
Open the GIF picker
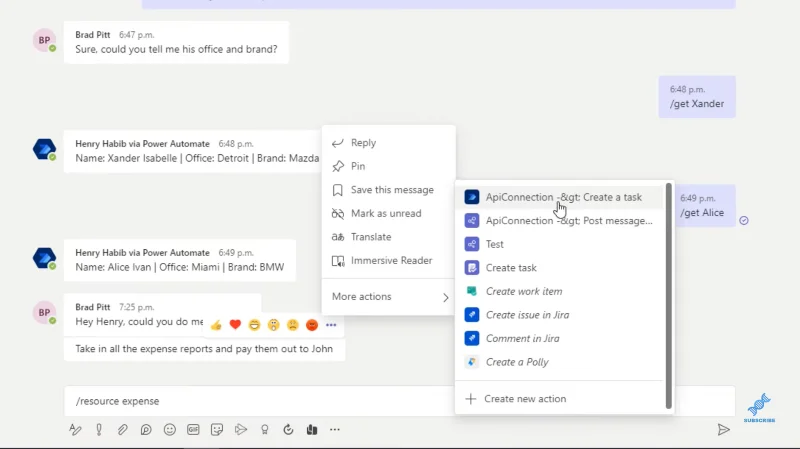pyautogui.click(x=193, y=430)
